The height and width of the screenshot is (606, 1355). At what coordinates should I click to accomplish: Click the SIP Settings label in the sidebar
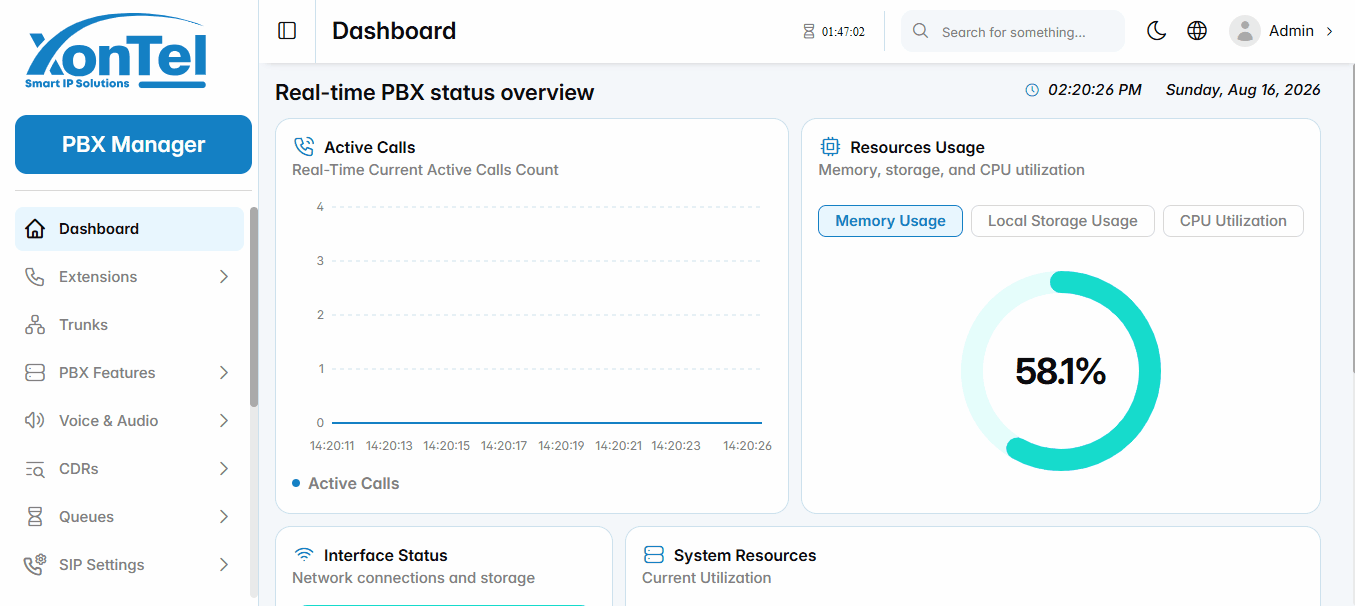click(102, 565)
